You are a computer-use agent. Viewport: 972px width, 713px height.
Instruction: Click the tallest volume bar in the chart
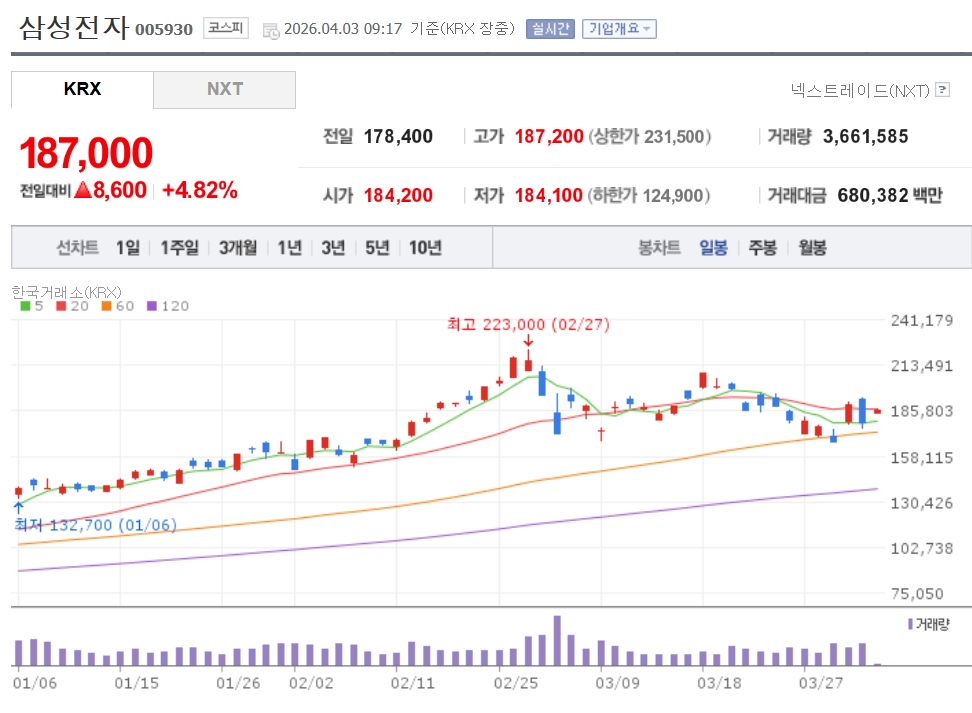557,641
